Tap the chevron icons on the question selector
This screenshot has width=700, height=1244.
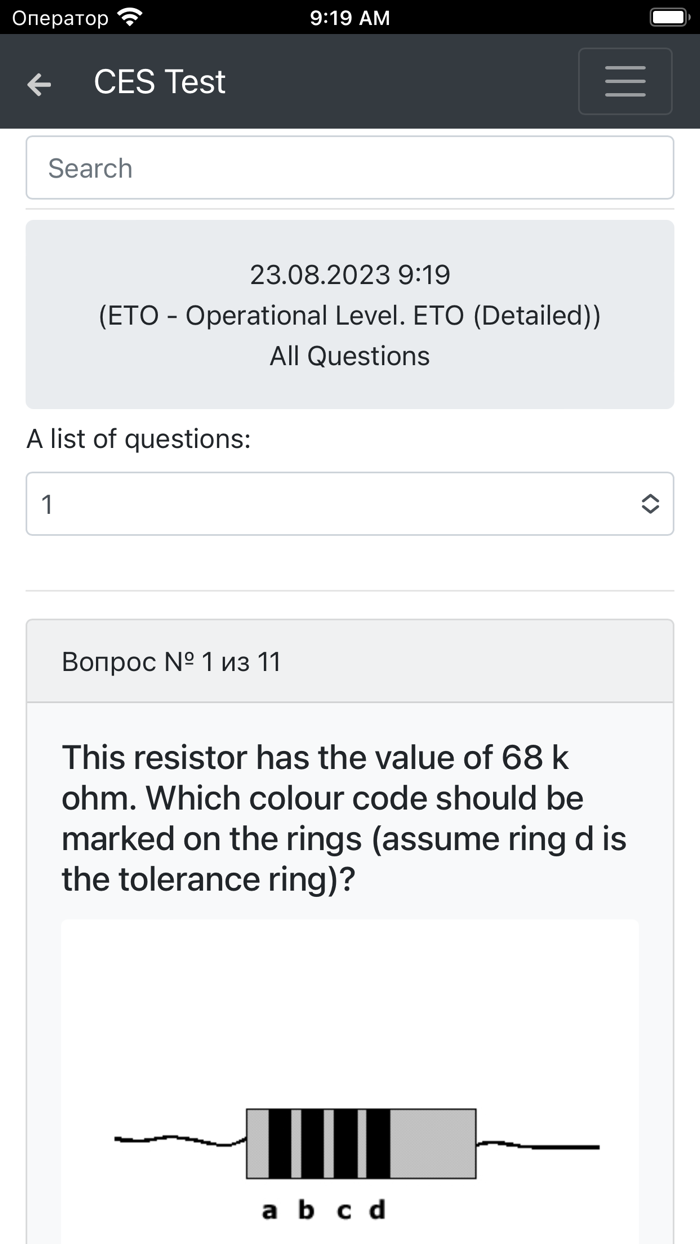click(x=651, y=504)
